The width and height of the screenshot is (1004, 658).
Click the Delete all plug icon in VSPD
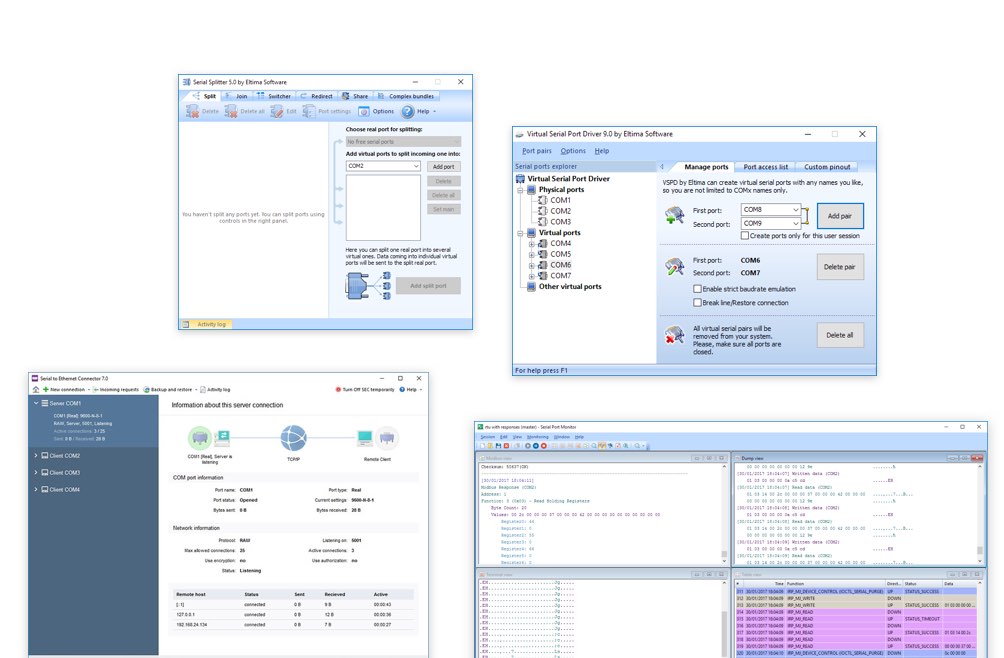[x=674, y=335]
